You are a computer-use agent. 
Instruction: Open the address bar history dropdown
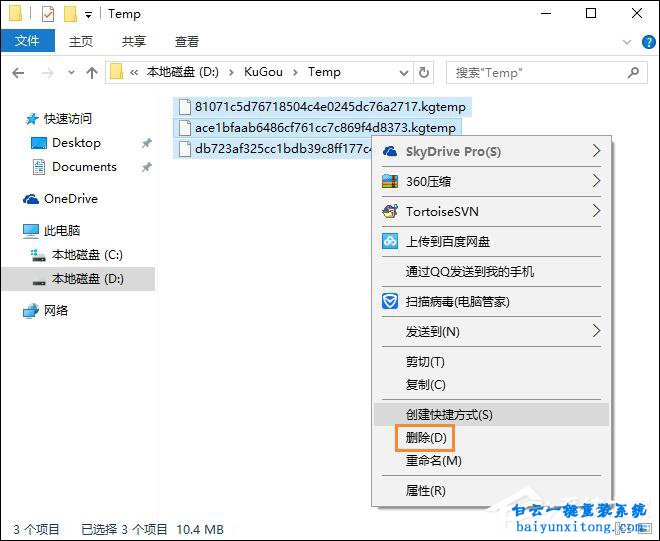coord(404,73)
